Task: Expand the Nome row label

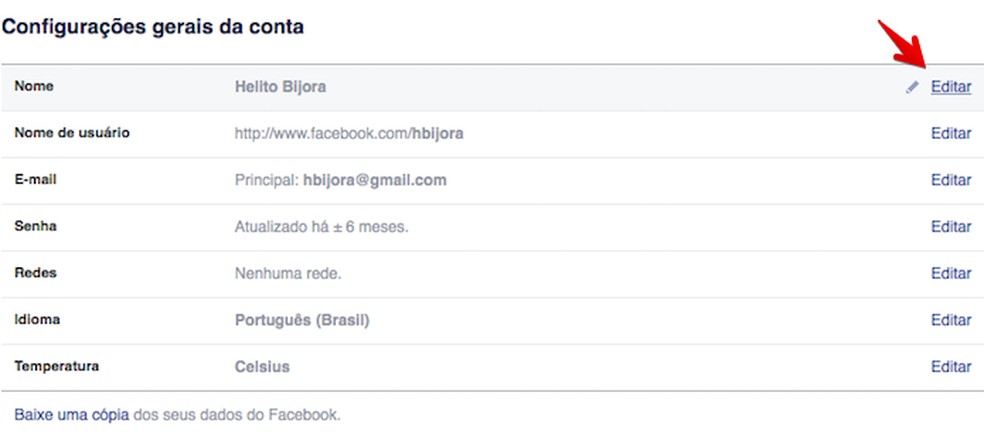Action: 34,86
